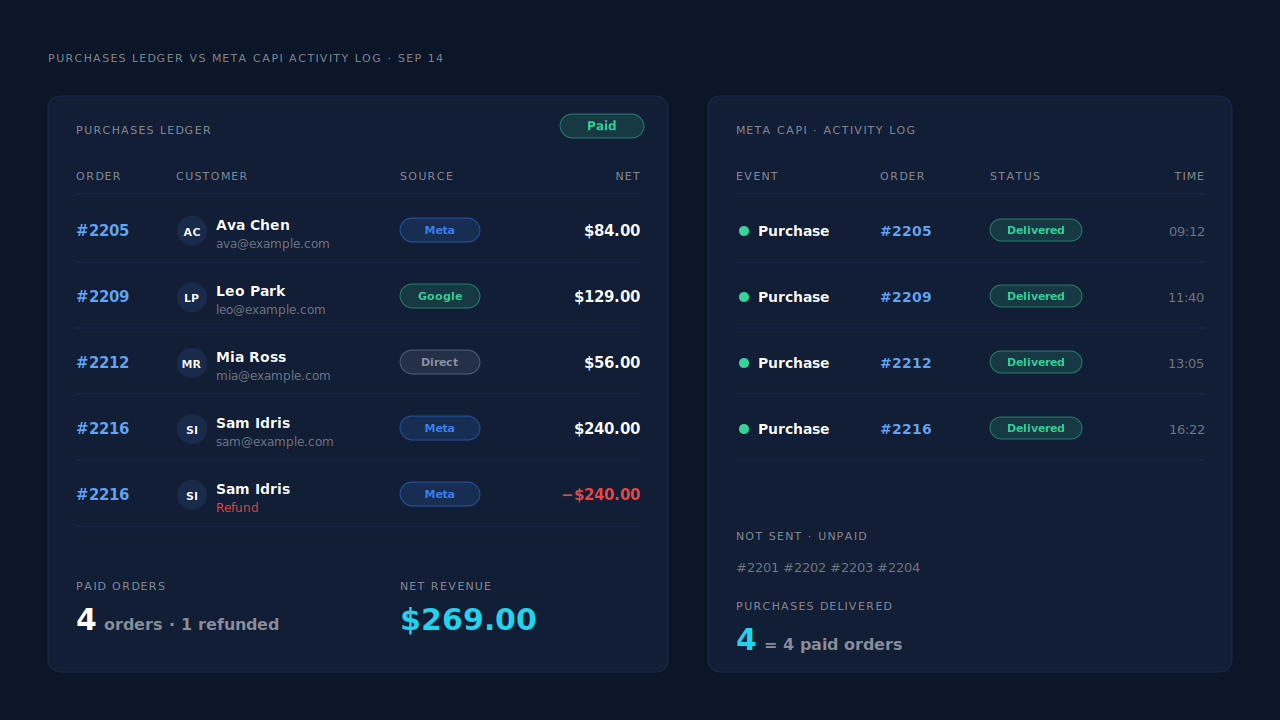
Task: Click the '4 orders · 1 refunded' summary
Action: [x=178, y=621]
